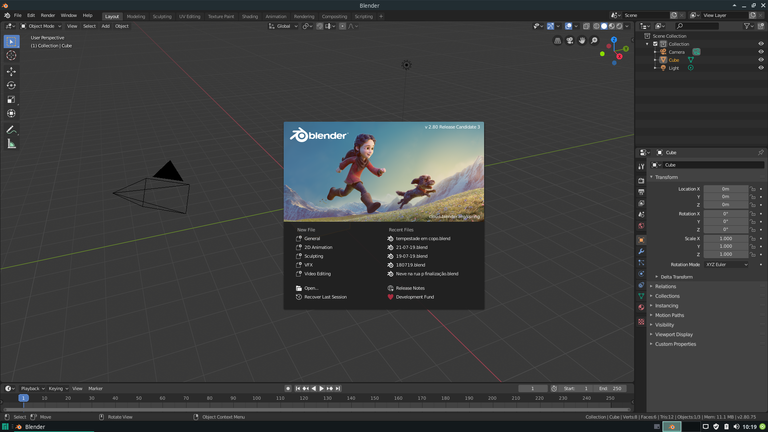
Task: Toggle the viewport overlays button
Action: (x=568, y=26)
